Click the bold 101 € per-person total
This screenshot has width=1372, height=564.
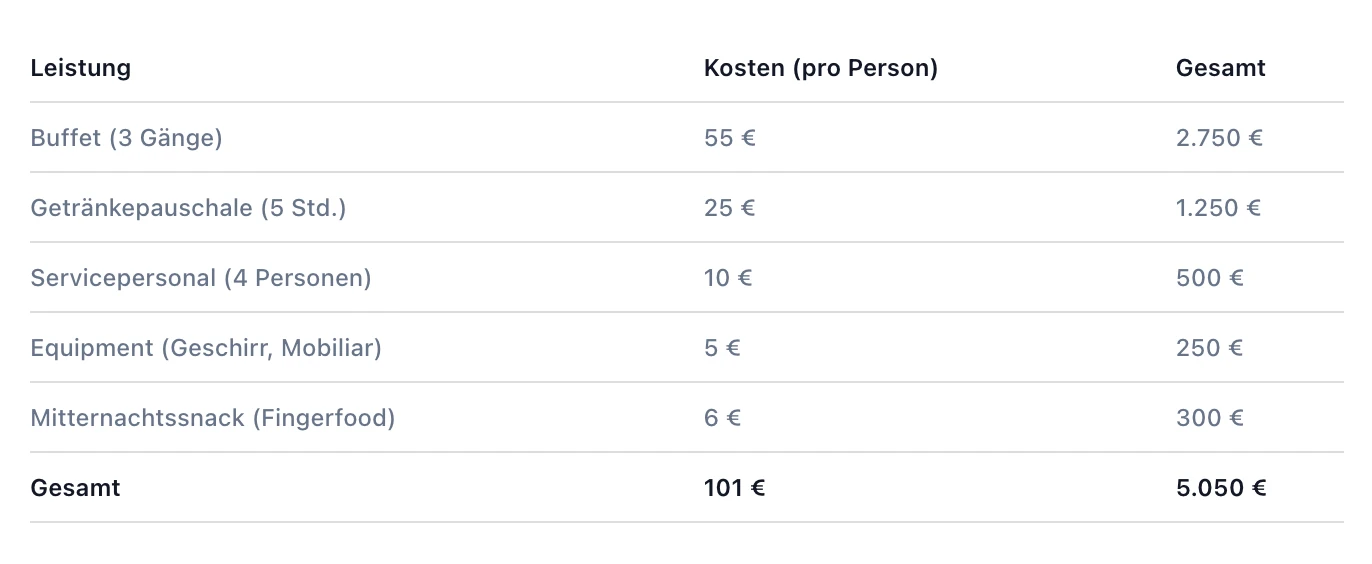pyautogui.click(x=734, y=488)
